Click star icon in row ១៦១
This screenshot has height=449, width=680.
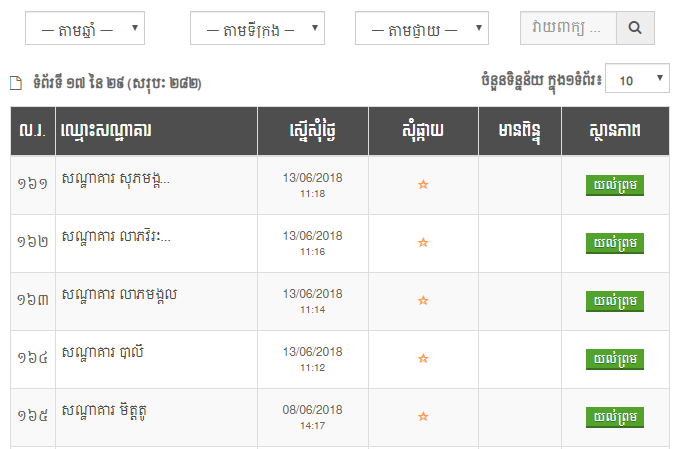pos(423,185)
